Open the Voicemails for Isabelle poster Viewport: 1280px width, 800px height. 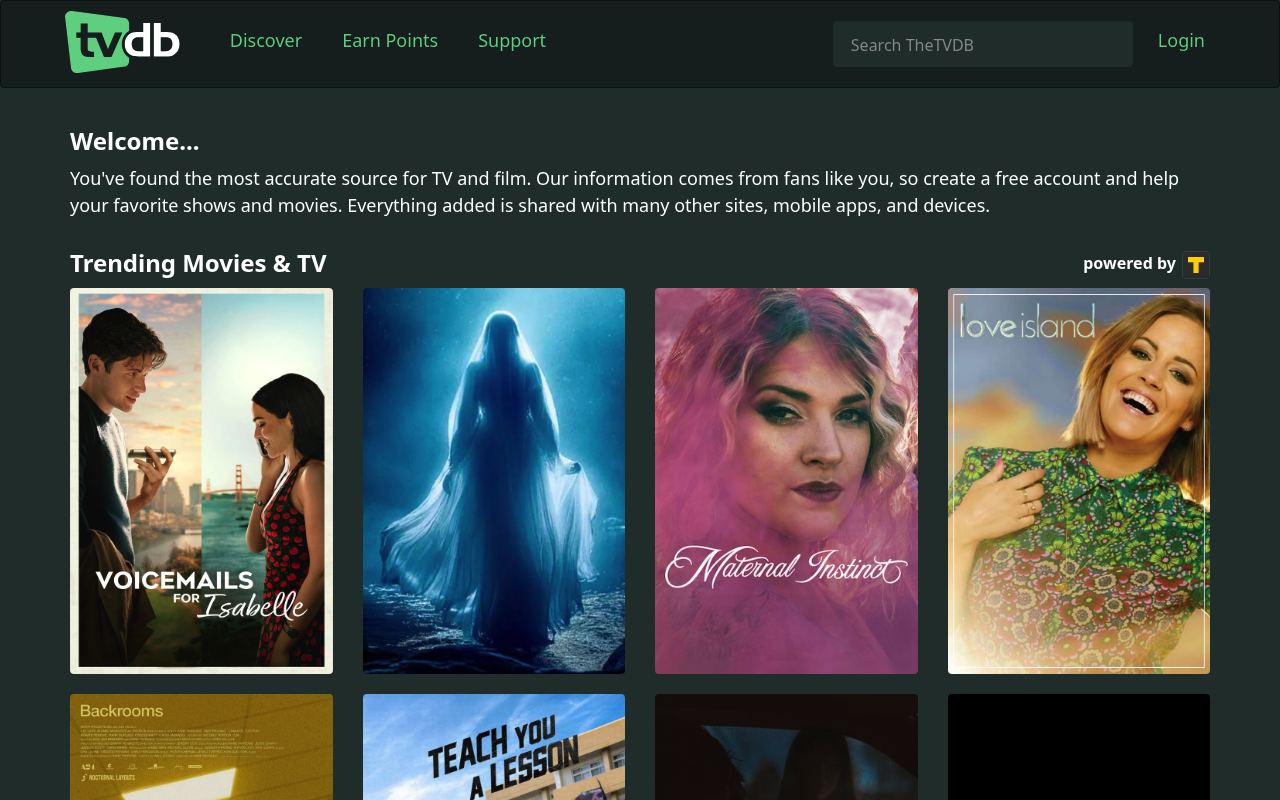pyautogui.click(x=201, y=481)
